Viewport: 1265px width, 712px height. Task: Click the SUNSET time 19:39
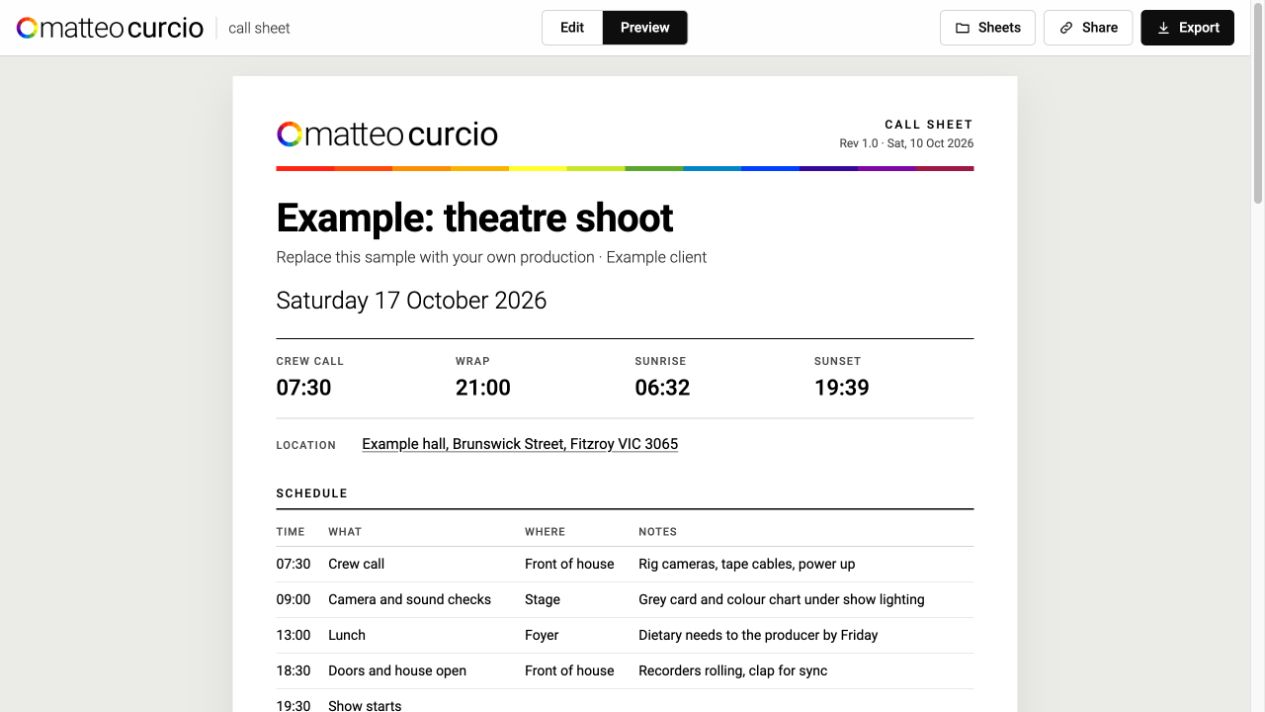coord(841,388)
